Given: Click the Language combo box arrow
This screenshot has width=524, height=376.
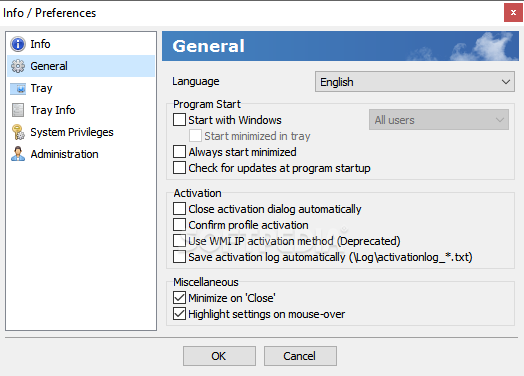Looking at the screenshot, I should coord(506,82).
